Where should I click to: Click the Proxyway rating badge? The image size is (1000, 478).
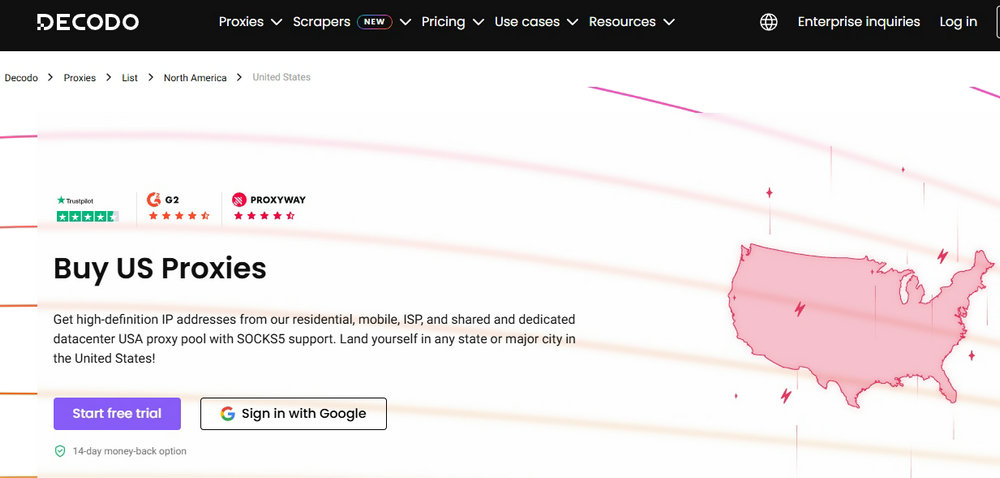coord(268,207)
